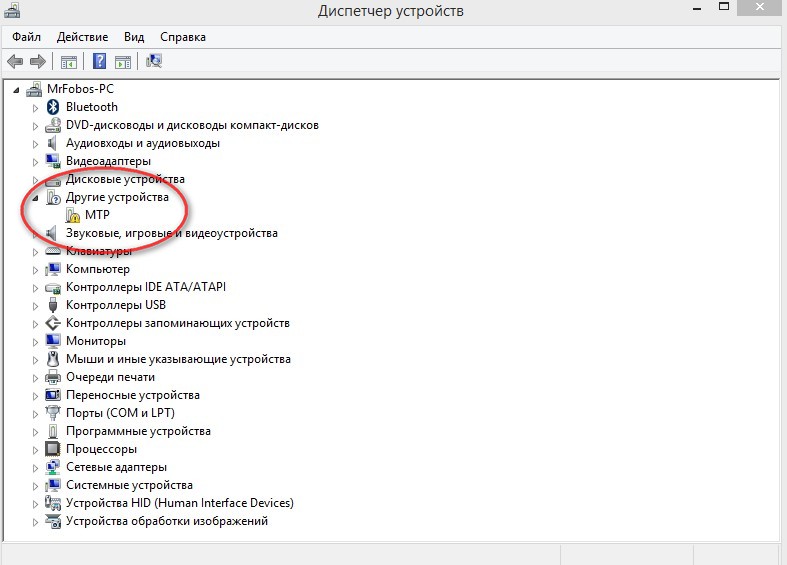
Task: Select Программные устройства in the tree
Action: coord(138,431)
